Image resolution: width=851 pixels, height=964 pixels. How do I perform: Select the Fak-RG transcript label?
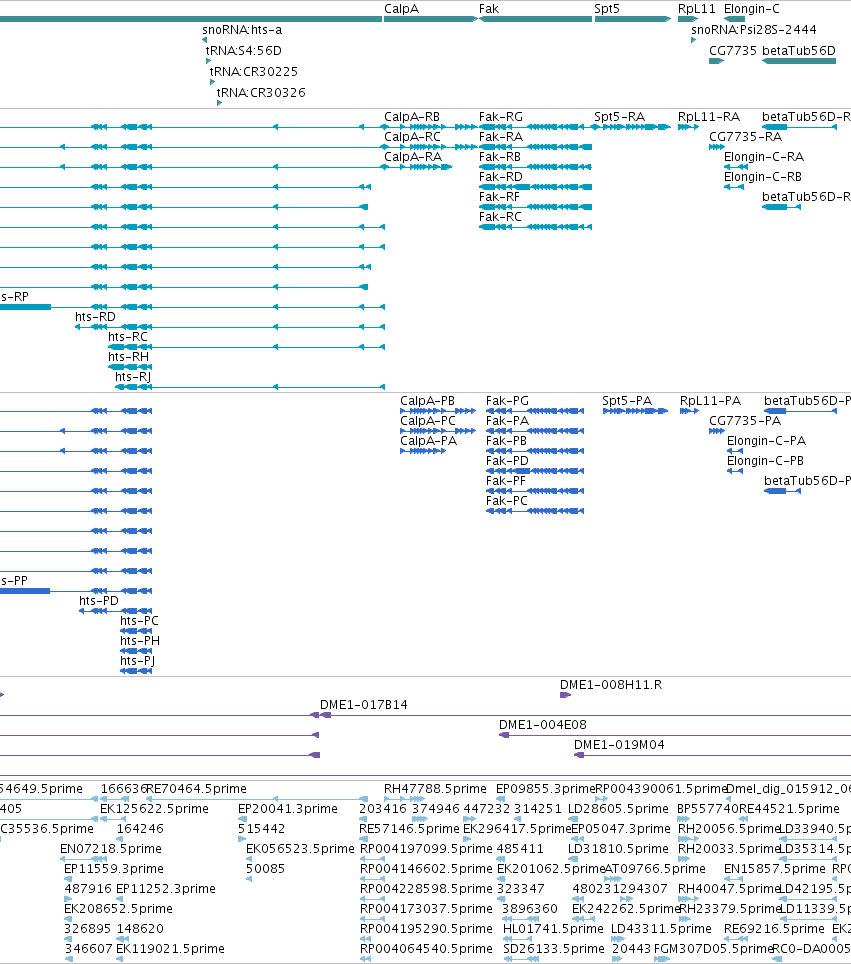501,117
